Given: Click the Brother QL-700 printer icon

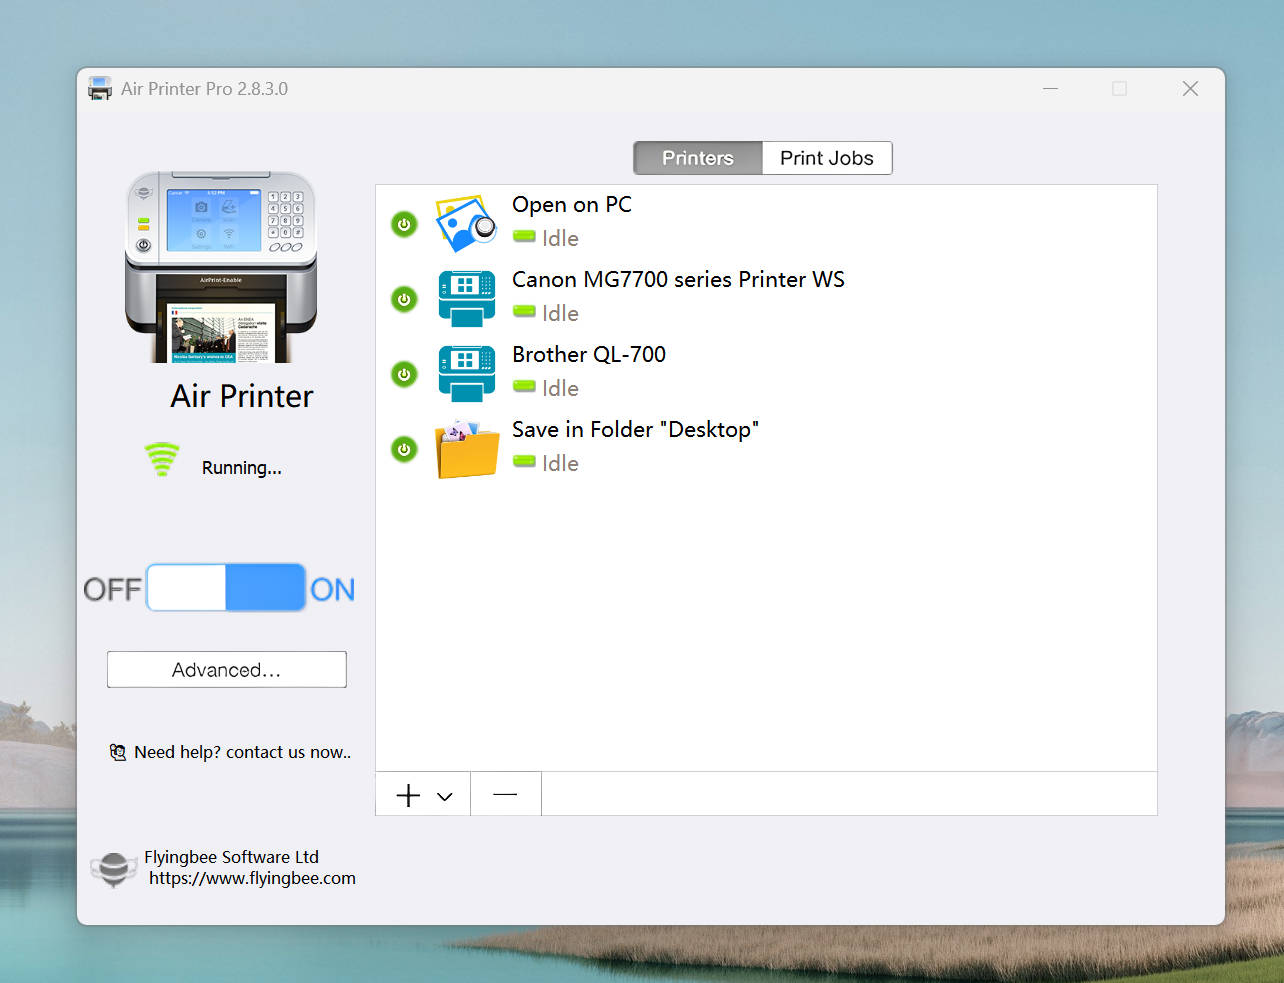Looking at the screenshot, I should 466,374.
